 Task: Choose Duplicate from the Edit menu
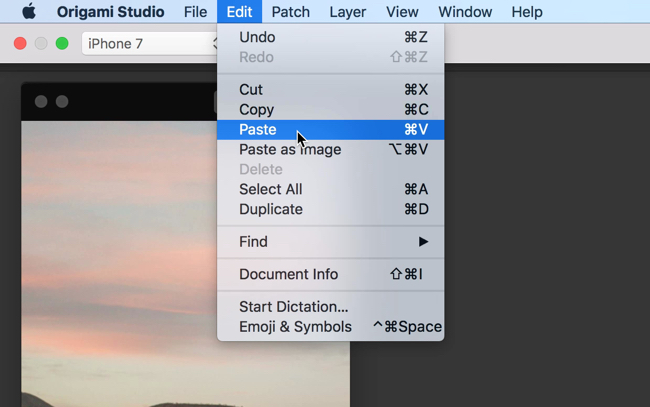271,210
